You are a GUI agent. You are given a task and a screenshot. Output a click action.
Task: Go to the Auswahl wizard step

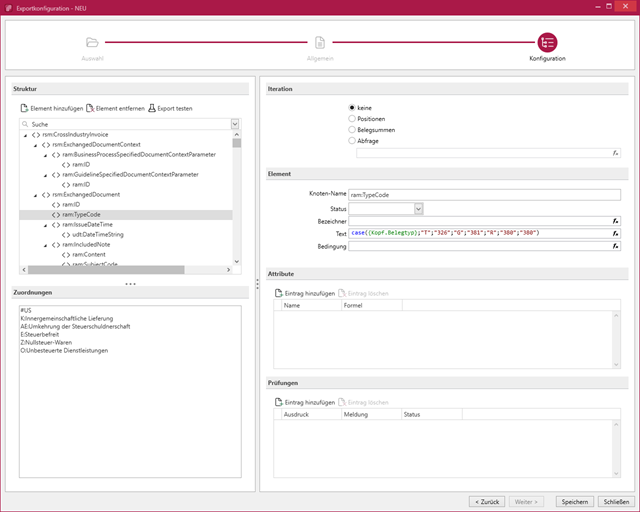click(x=92, y=43)
